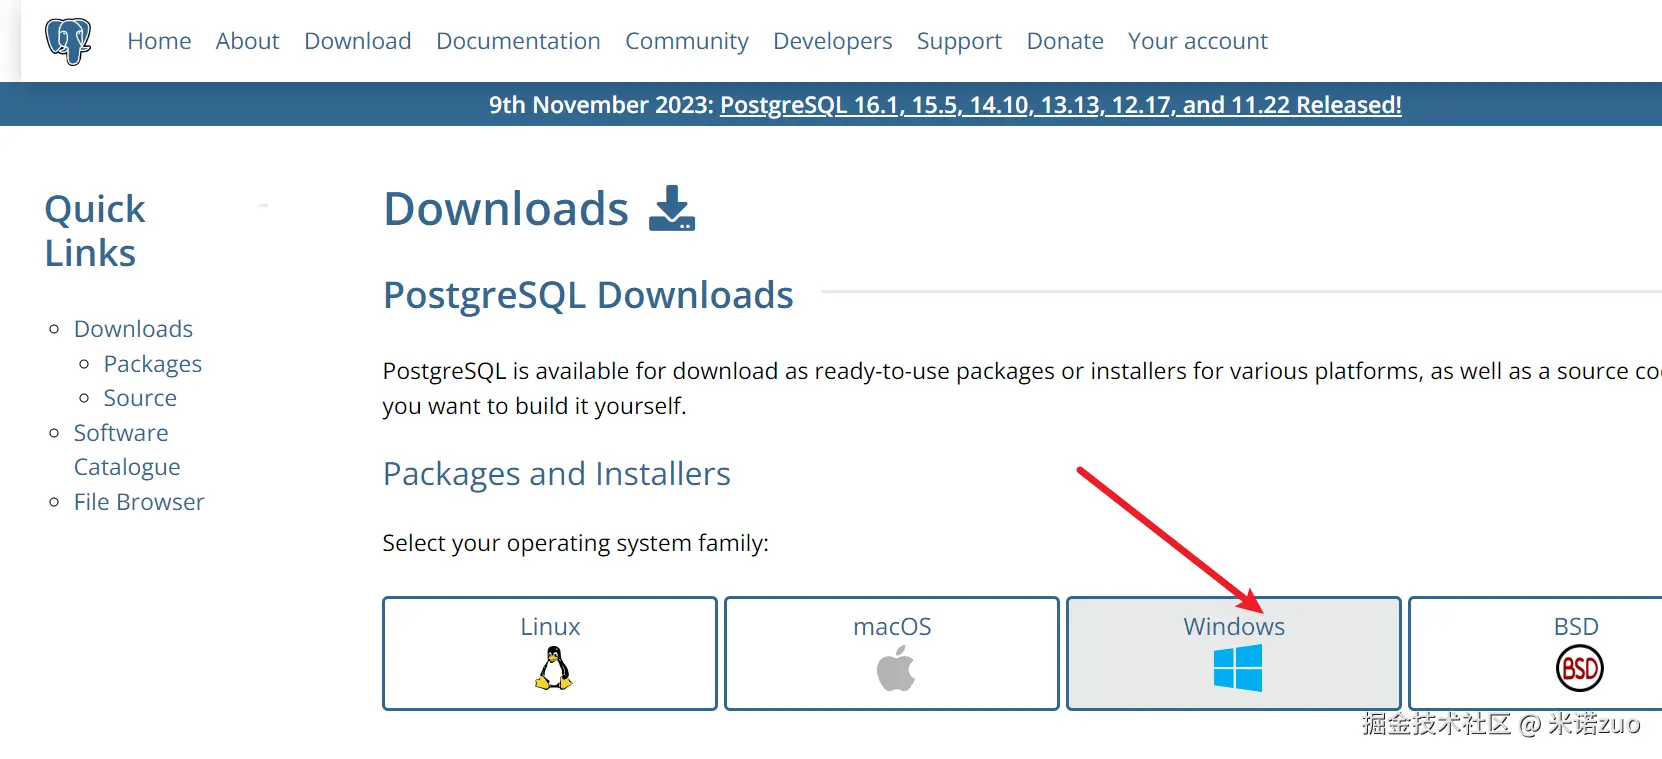Open the Home menu item
This screenshot has height=759, width=1662.
(x=159, y=41)
